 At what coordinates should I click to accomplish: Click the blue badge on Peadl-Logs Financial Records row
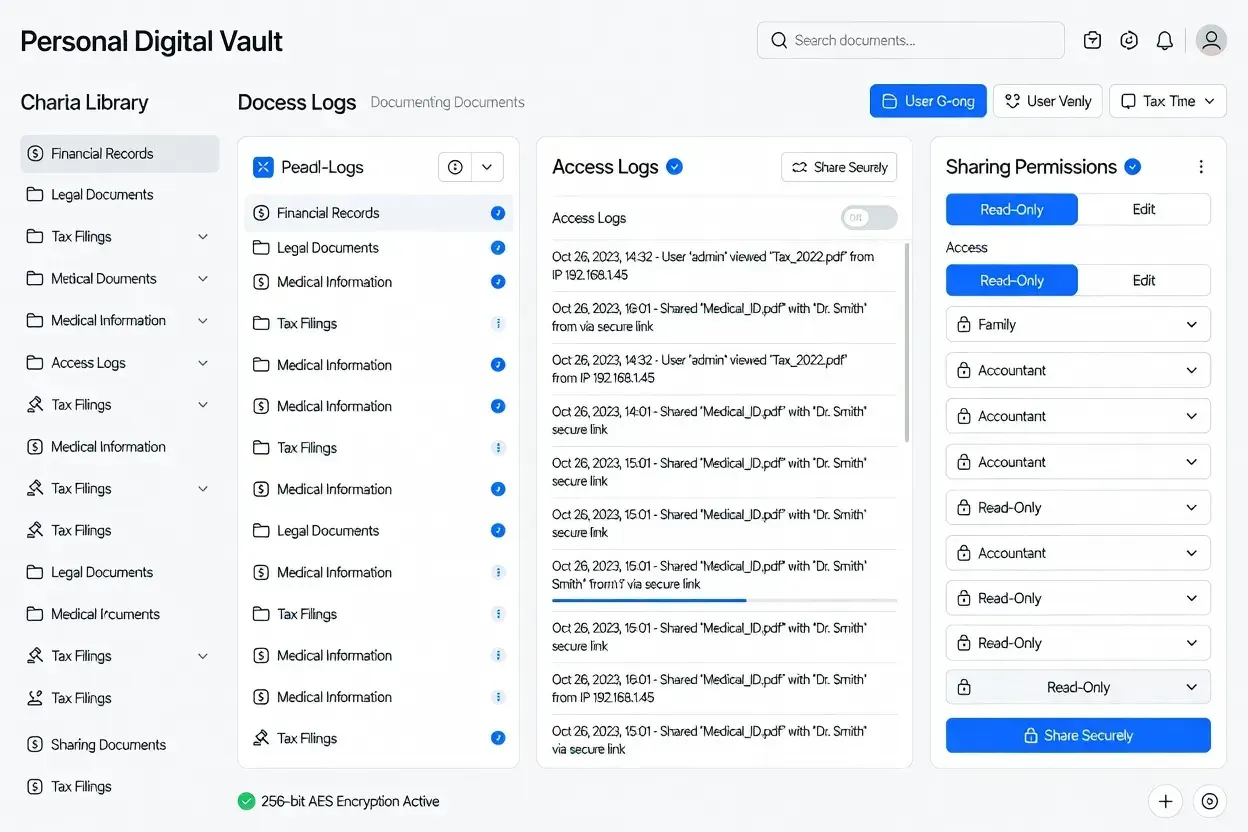[498, 213]
